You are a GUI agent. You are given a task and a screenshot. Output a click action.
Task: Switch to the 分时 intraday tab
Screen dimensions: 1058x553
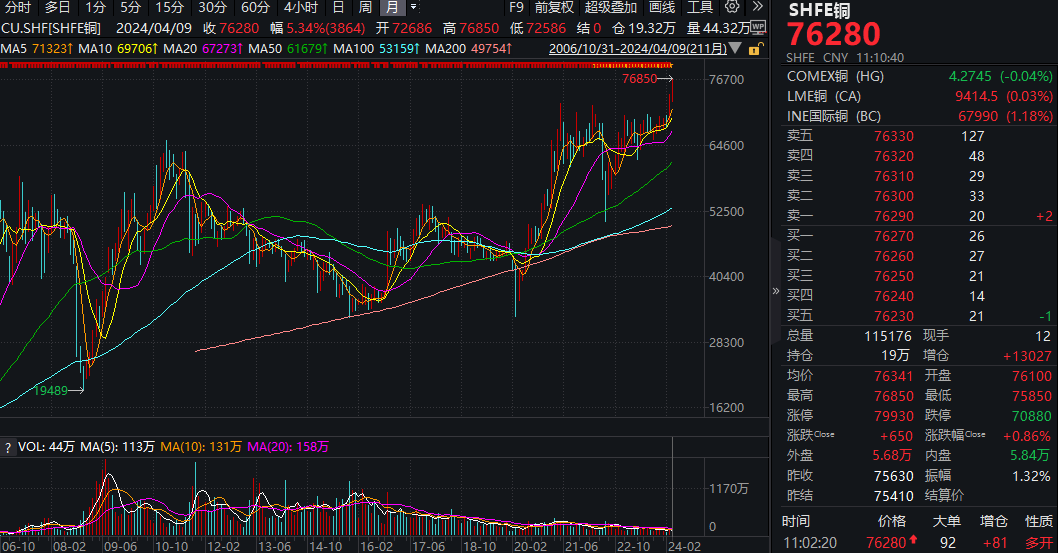click(x=18, y=7)
